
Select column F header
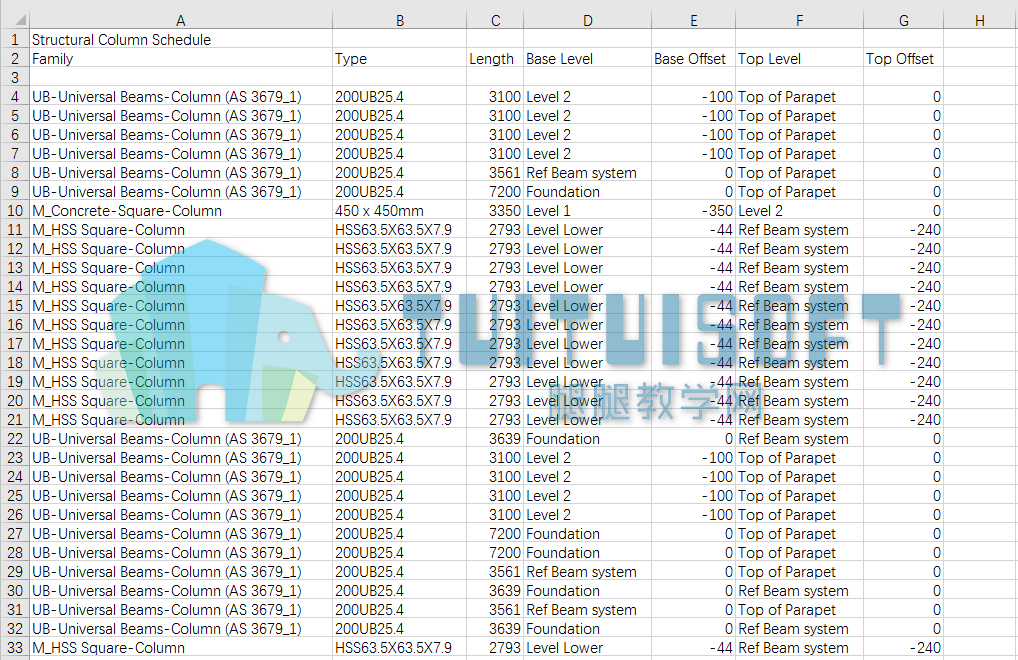point(799,20)
